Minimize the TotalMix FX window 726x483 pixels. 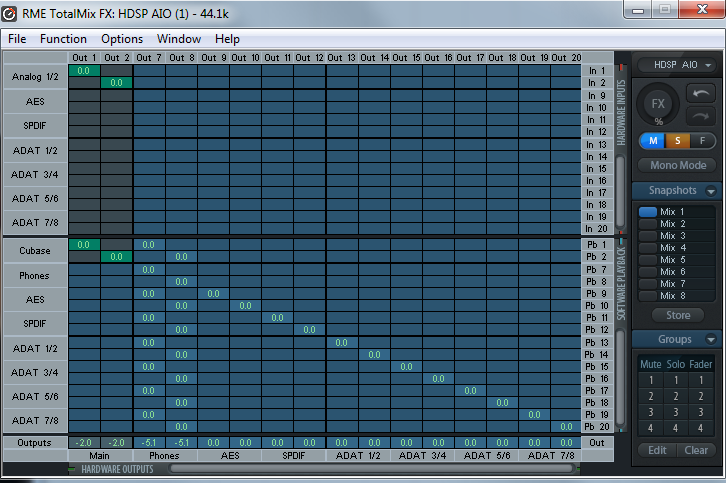(638, 10)
